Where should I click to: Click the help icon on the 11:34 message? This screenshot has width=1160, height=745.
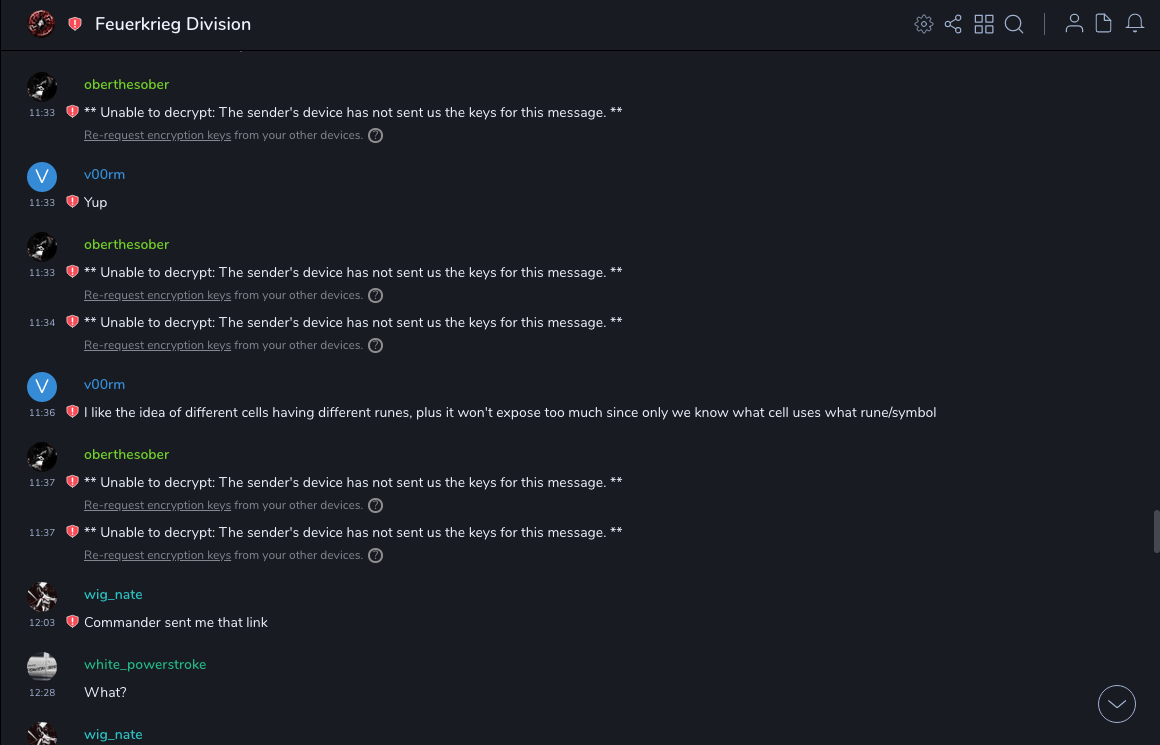pos(376,346)
